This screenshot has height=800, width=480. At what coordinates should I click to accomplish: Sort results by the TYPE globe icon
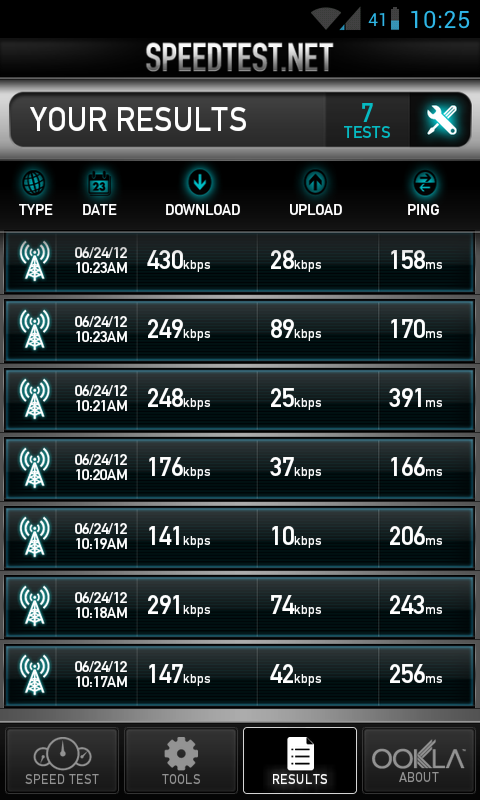point(35,194)
